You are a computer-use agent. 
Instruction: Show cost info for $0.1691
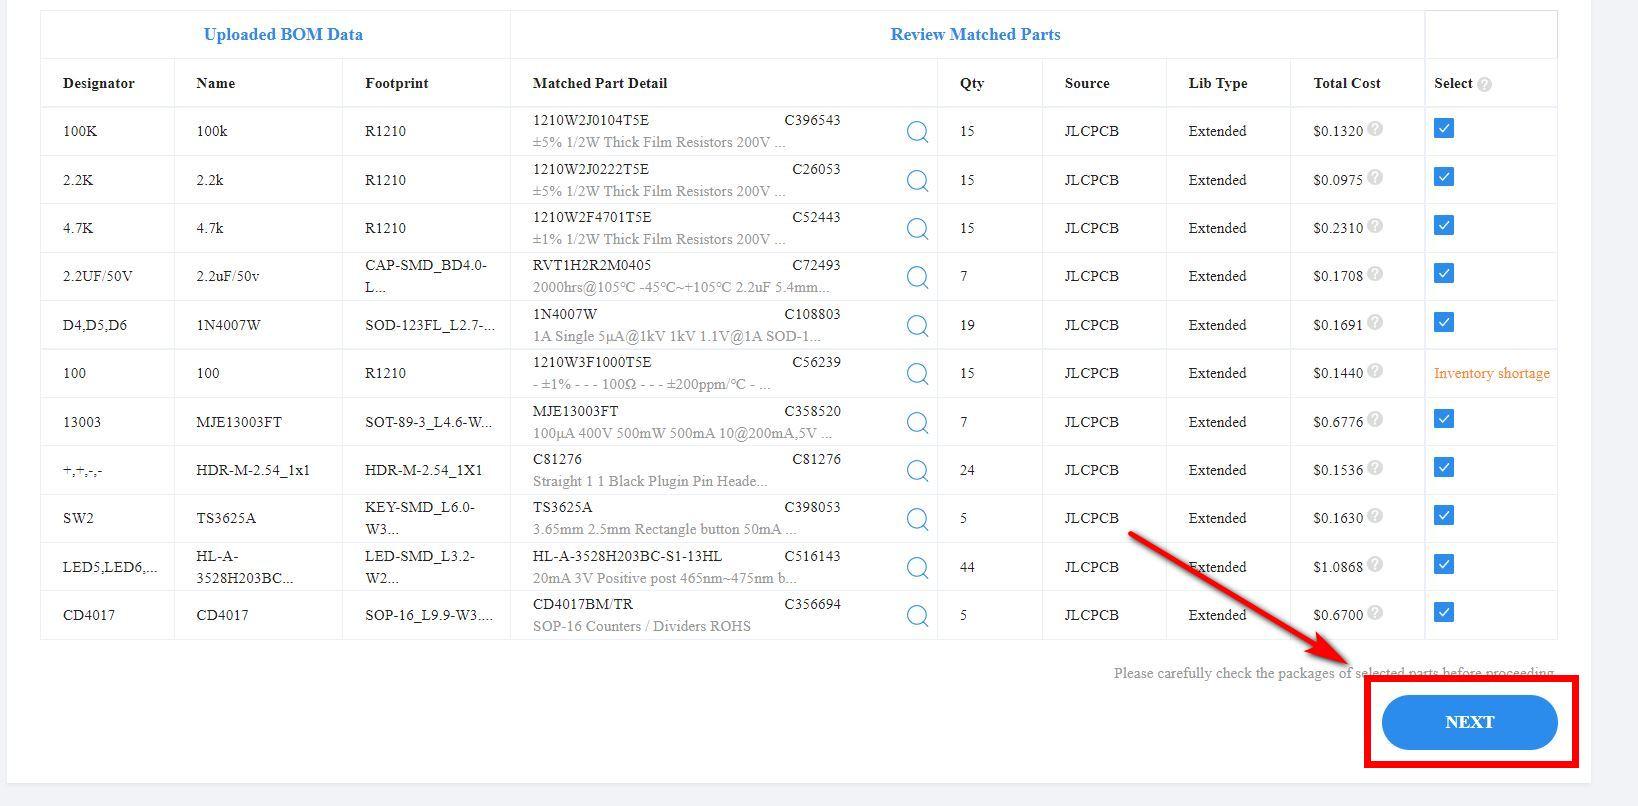1375,323
